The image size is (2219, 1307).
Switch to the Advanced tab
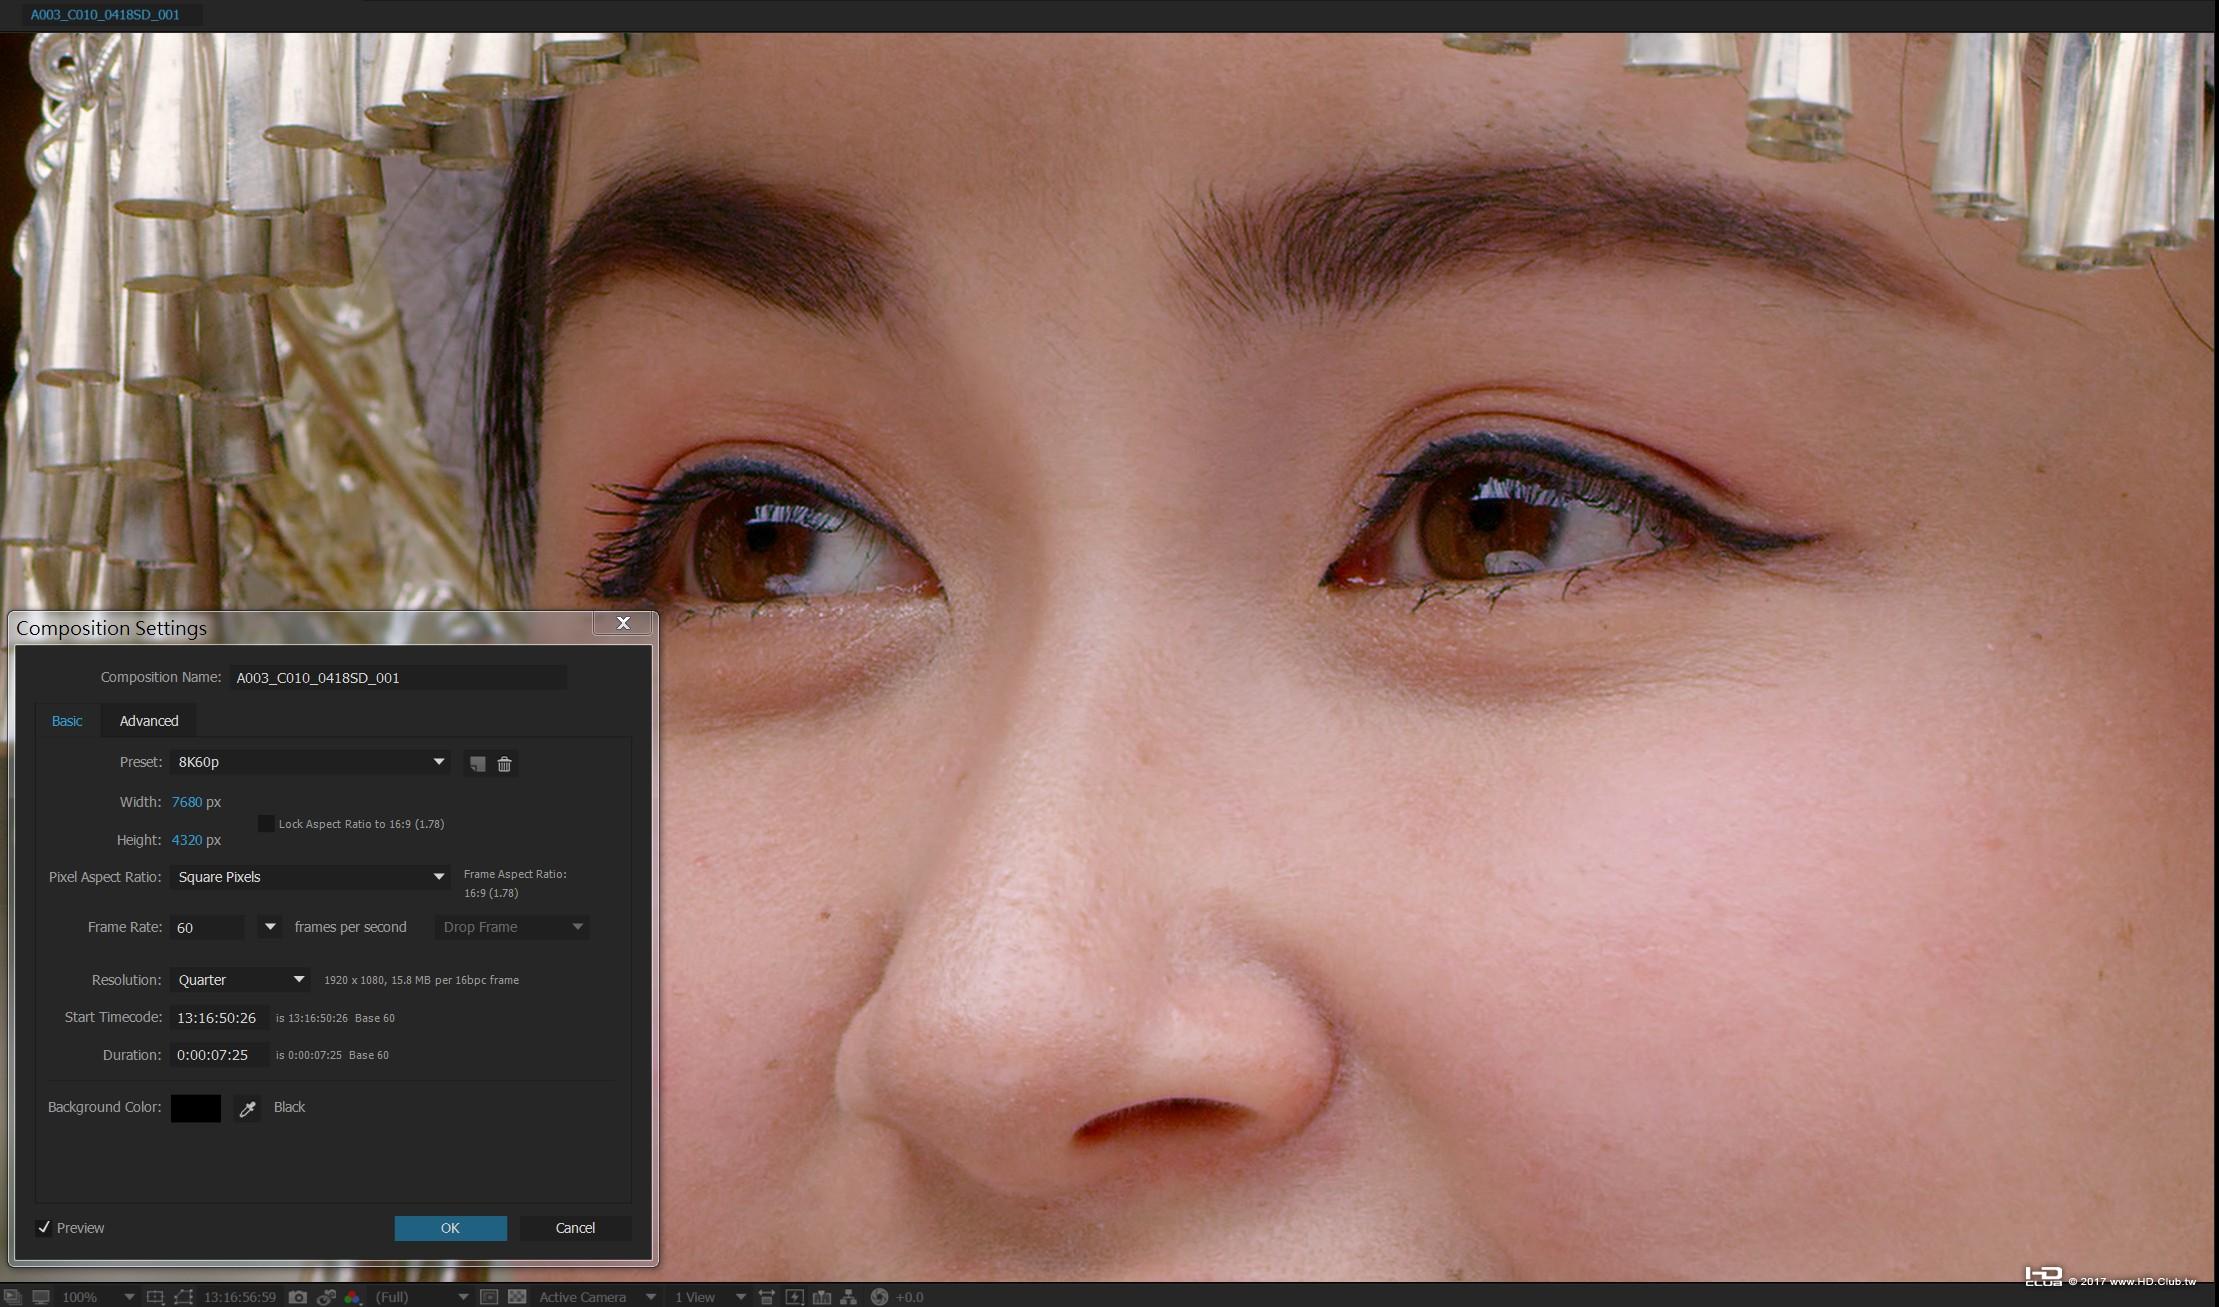[x=149, y=721]
